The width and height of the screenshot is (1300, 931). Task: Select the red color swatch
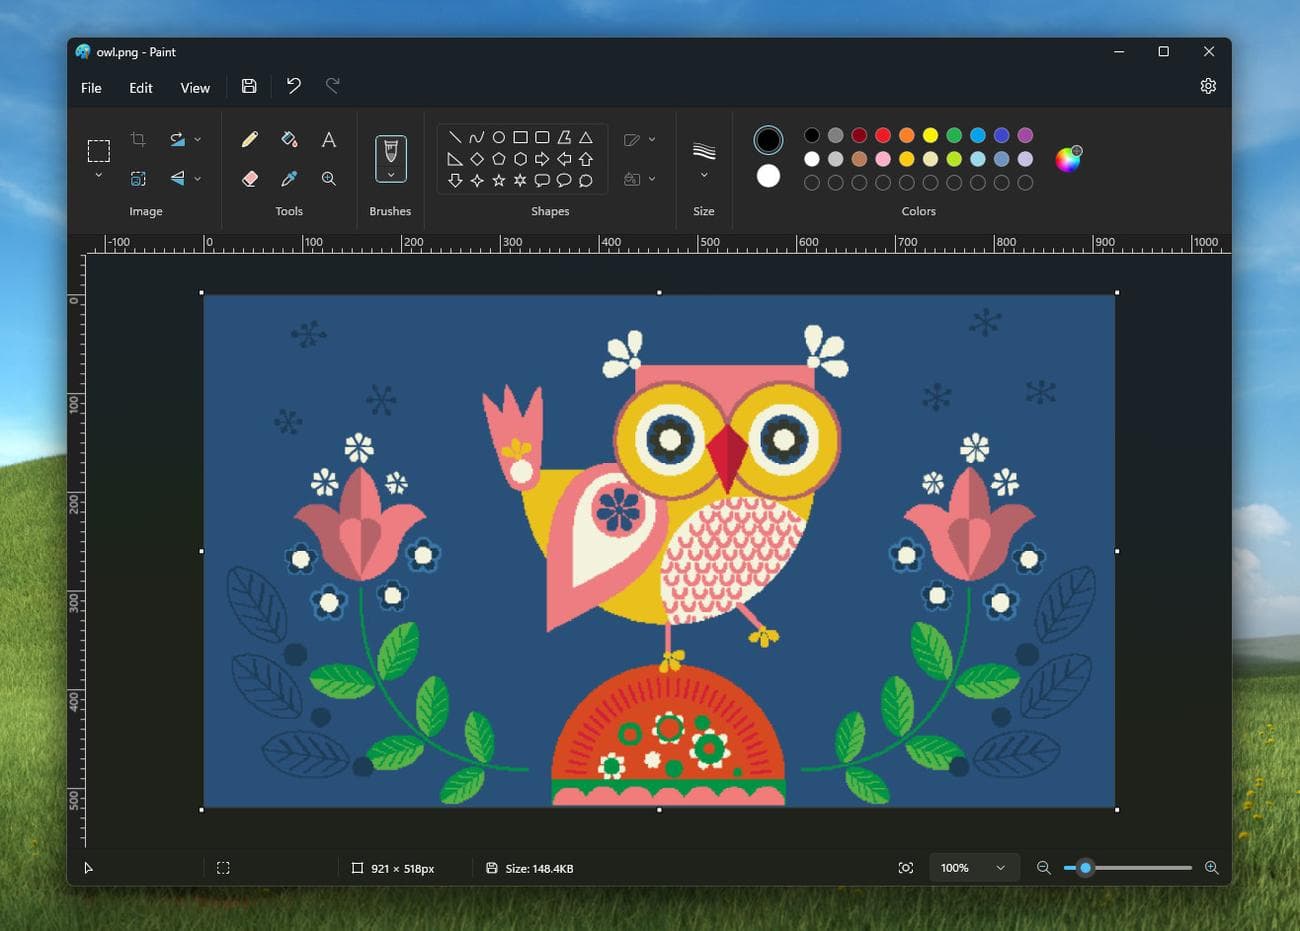pos(882,134)
